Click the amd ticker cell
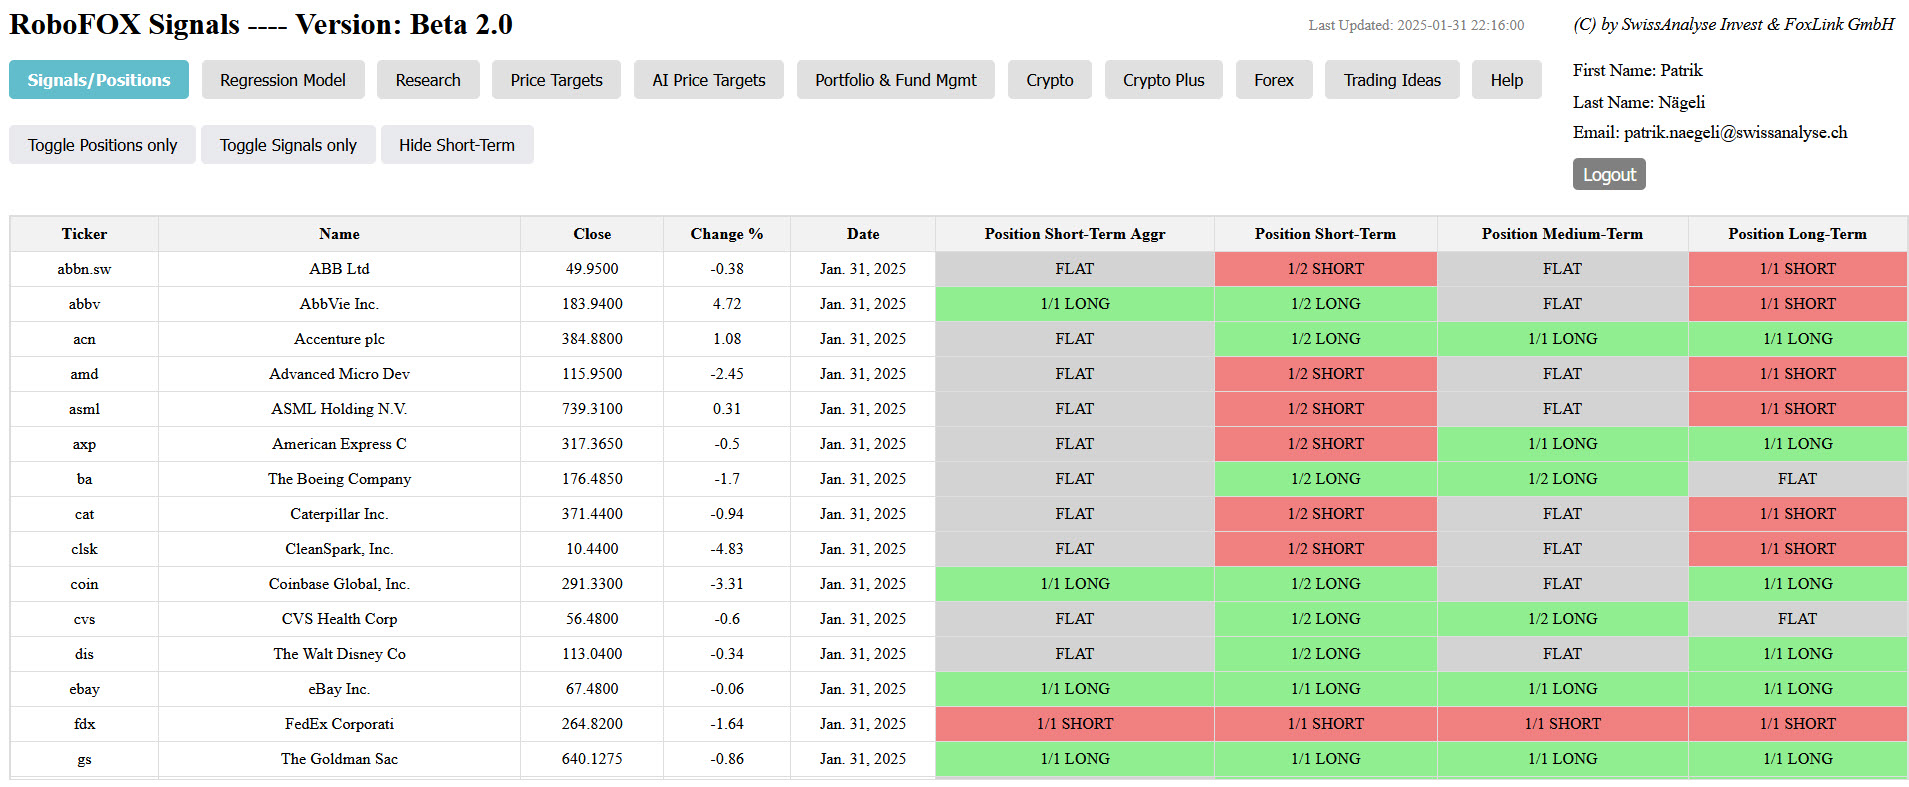Viewport: 1909px width, 787px height. click(x=84, y=374)
